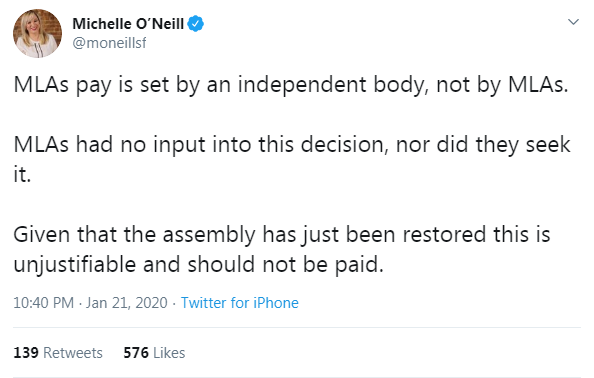Click the word 'unjustifiable' in the tweet

(75, 265)
